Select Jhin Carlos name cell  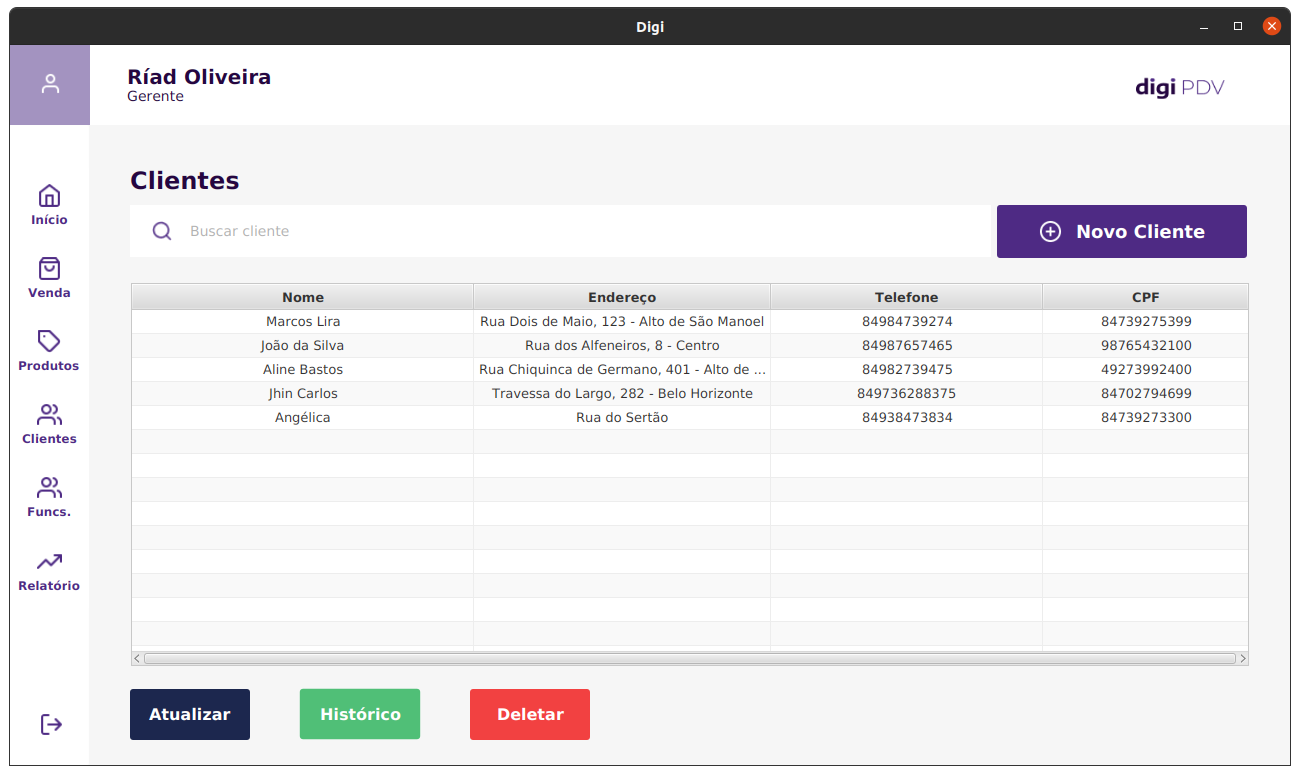(303, 393)
